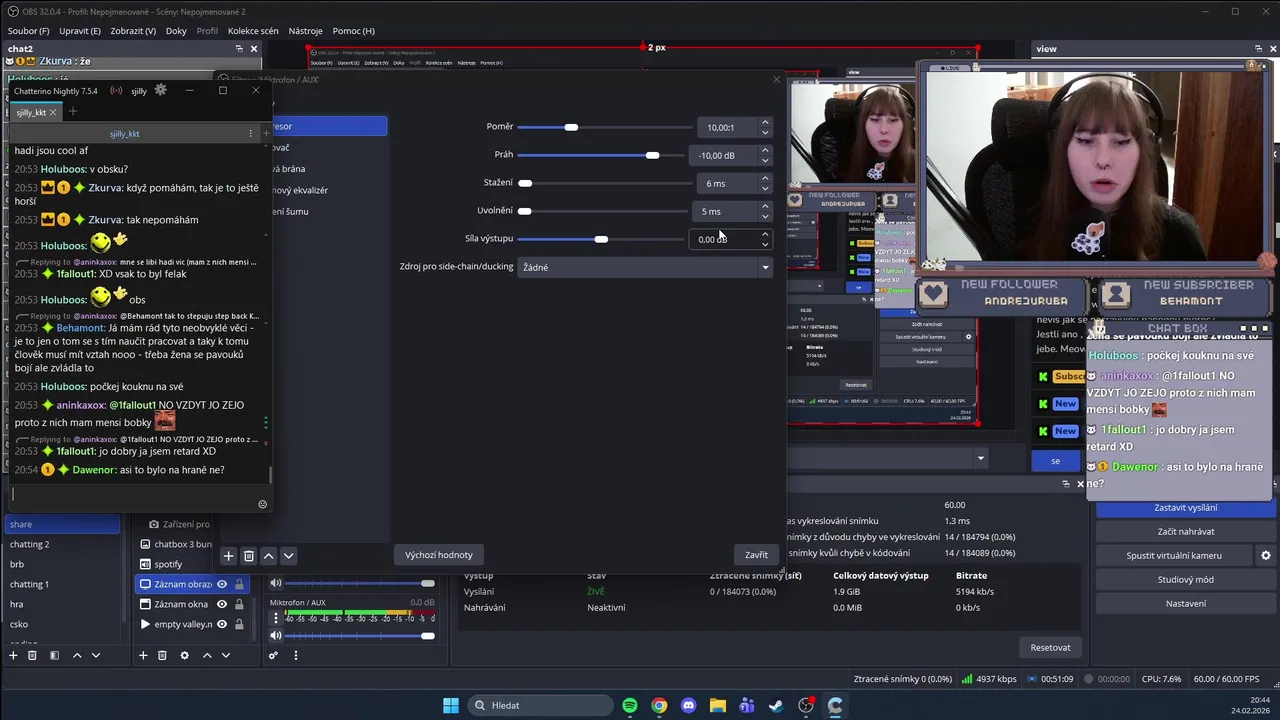Increase Síla výstupu with up stepper
The image size is (1280, 720).
pyautogui.click(x=765, y=235)
